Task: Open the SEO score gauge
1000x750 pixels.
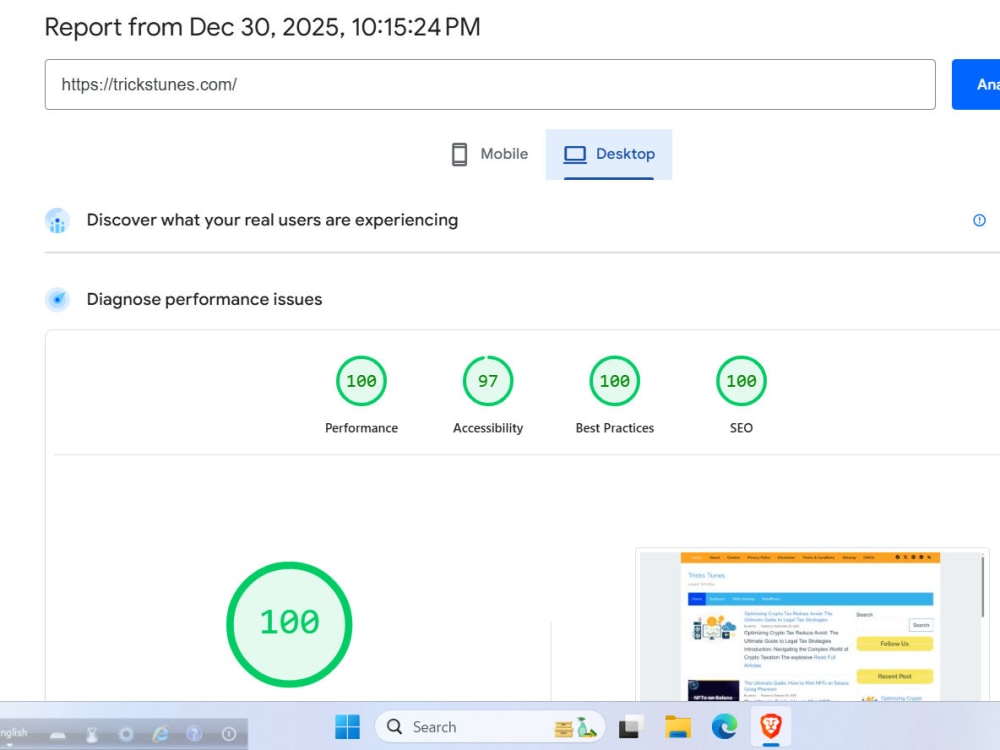Action: coord(741,381)
